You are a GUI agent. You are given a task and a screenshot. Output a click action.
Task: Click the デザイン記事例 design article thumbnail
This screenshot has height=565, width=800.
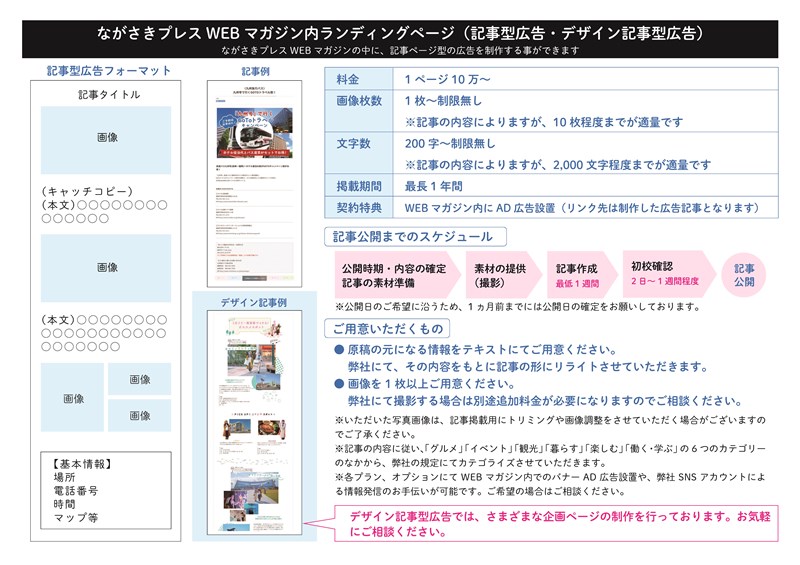(254, 423)
